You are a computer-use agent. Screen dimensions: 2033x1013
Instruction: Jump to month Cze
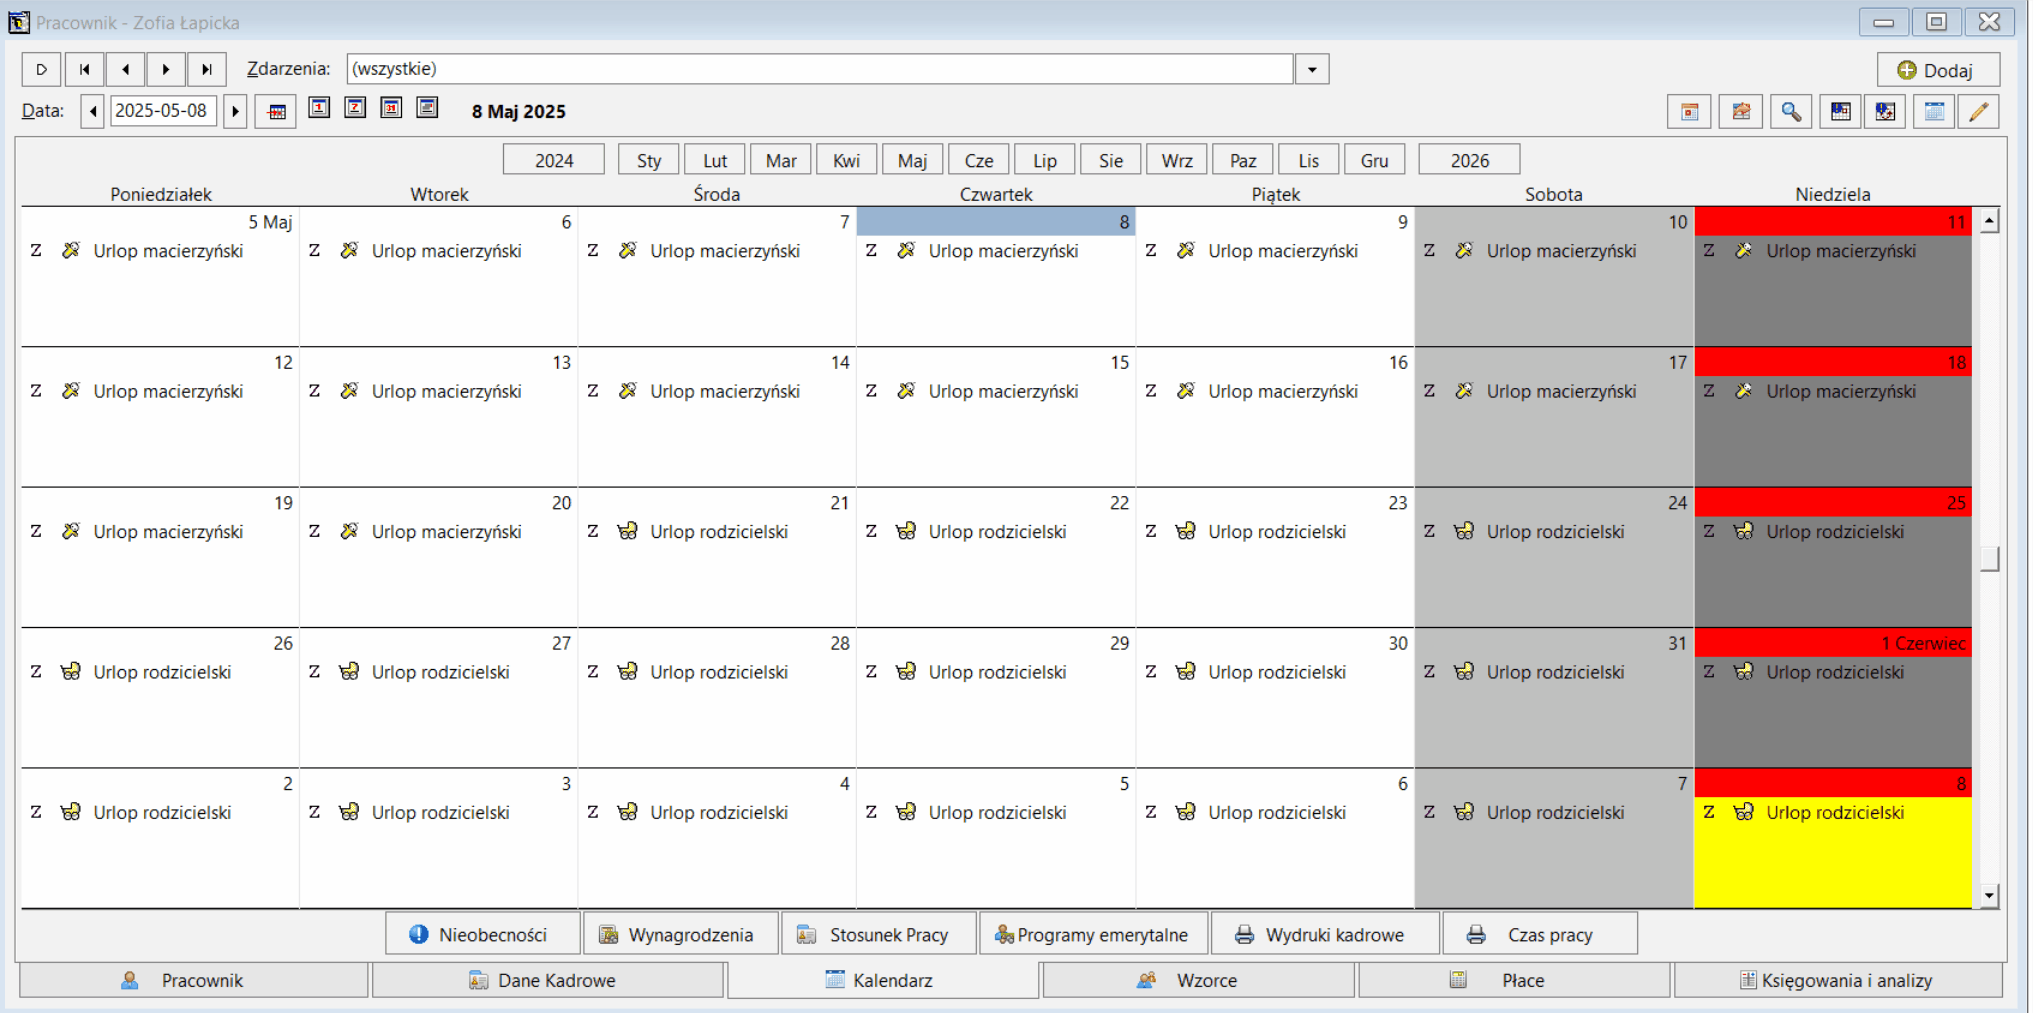click(x=978, y=160)
